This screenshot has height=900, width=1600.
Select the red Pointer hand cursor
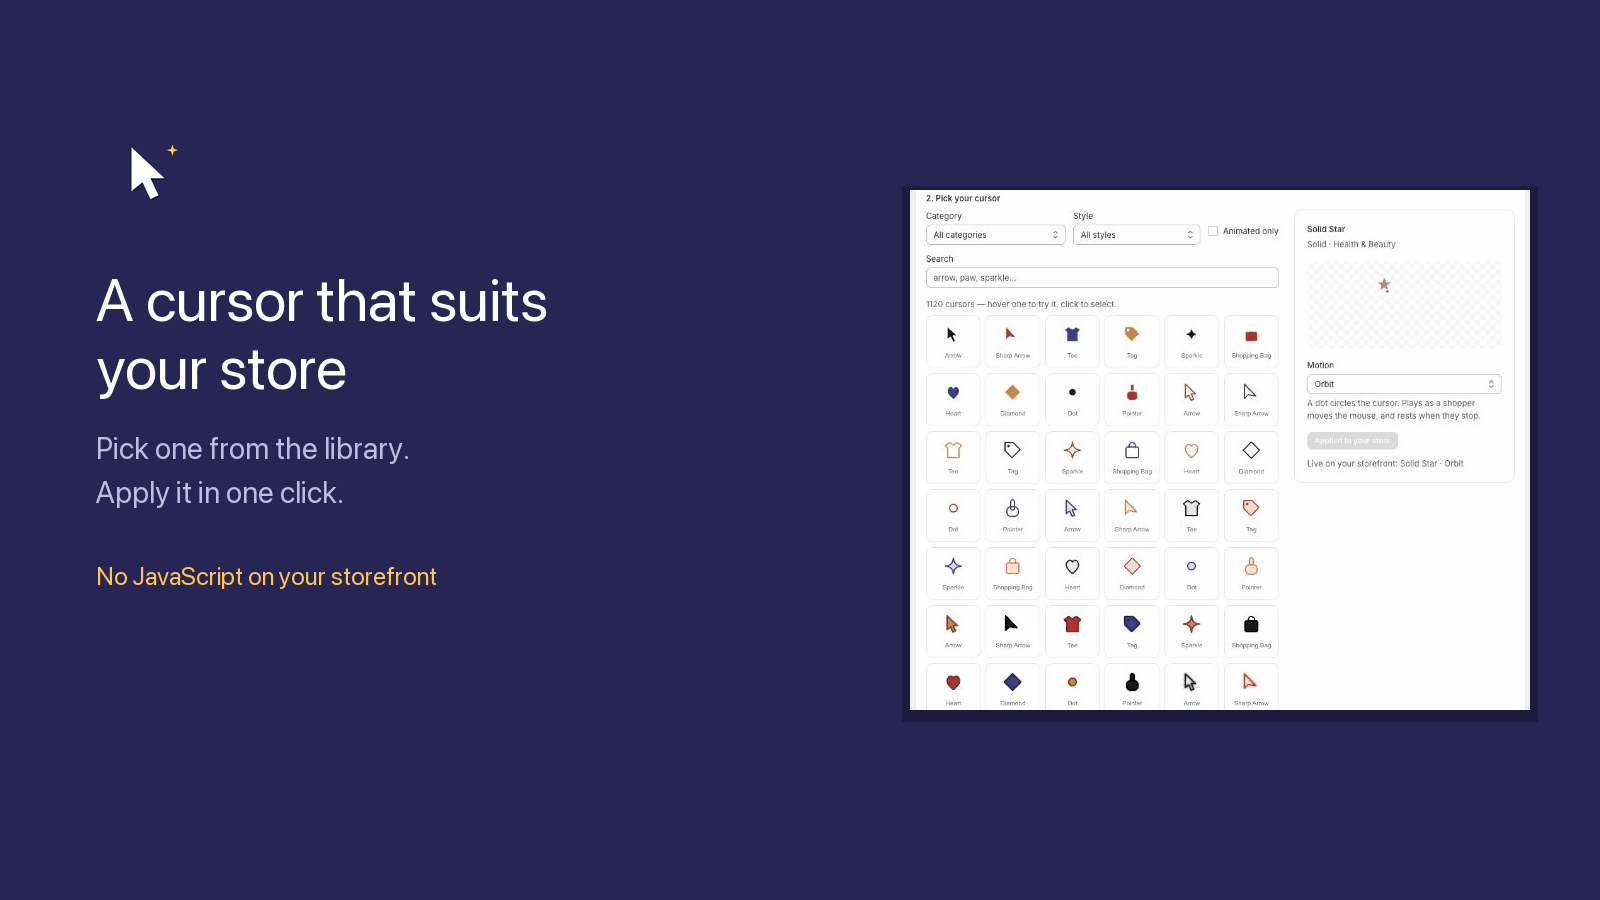[x=1132, y=399]
